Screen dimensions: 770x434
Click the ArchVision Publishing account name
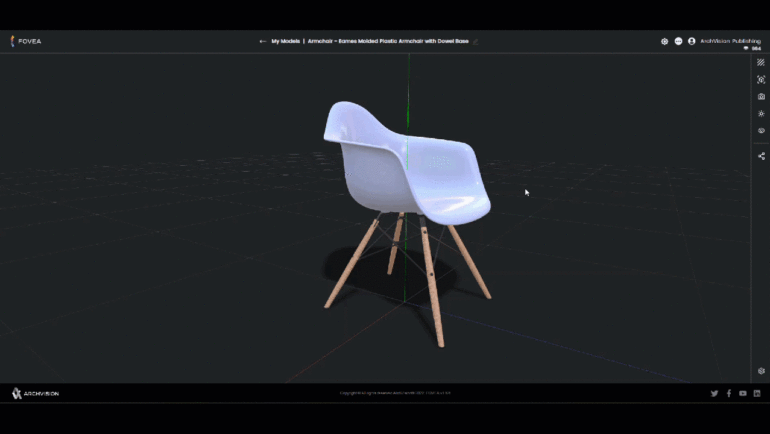730,41
